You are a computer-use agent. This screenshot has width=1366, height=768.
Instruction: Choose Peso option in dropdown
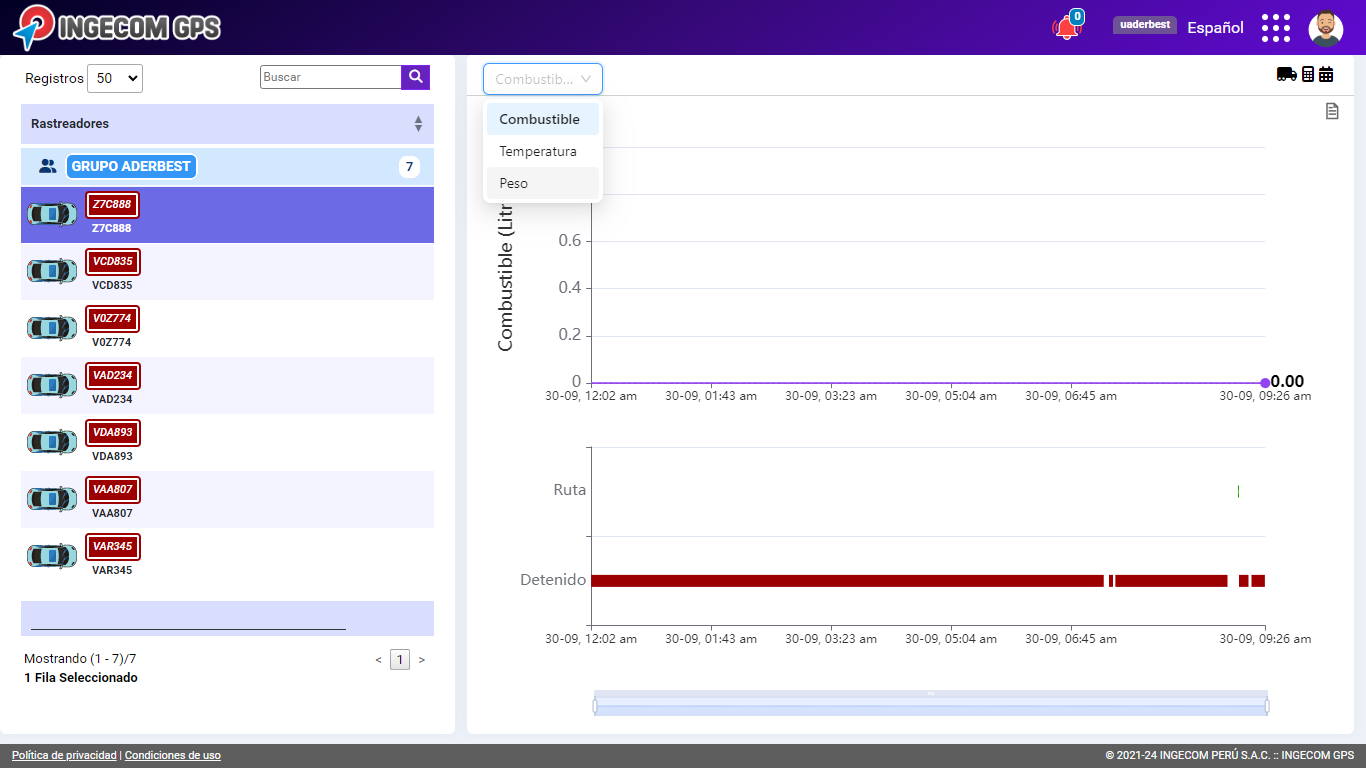tap(514, 183)
